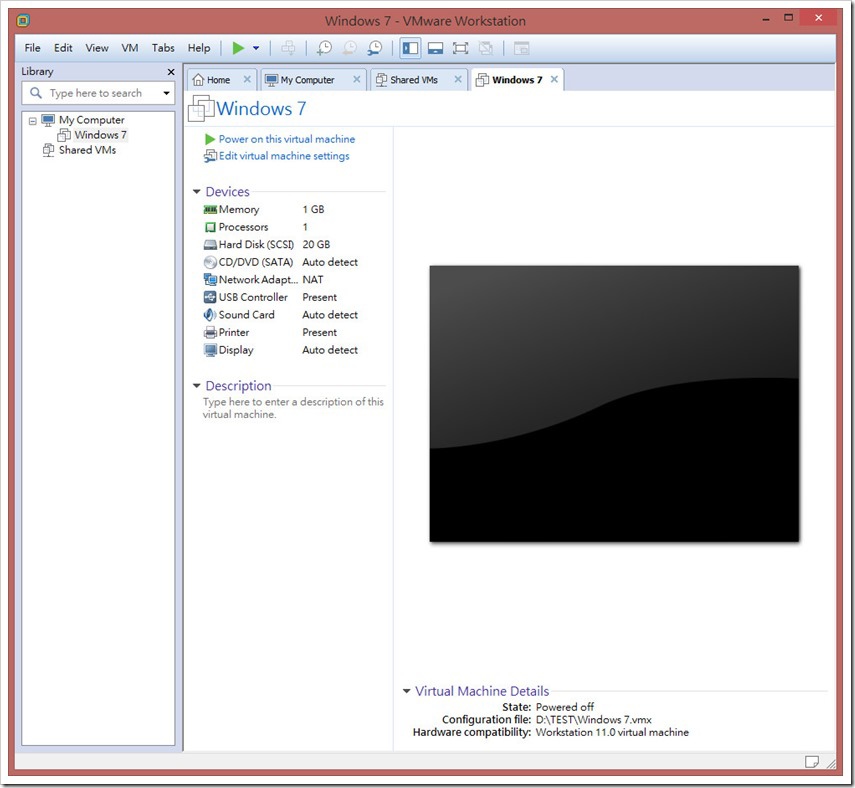The width and height of the screenshot is (855, 788).
Task: Enter full screen mode icon
Action: coord(460,48)
